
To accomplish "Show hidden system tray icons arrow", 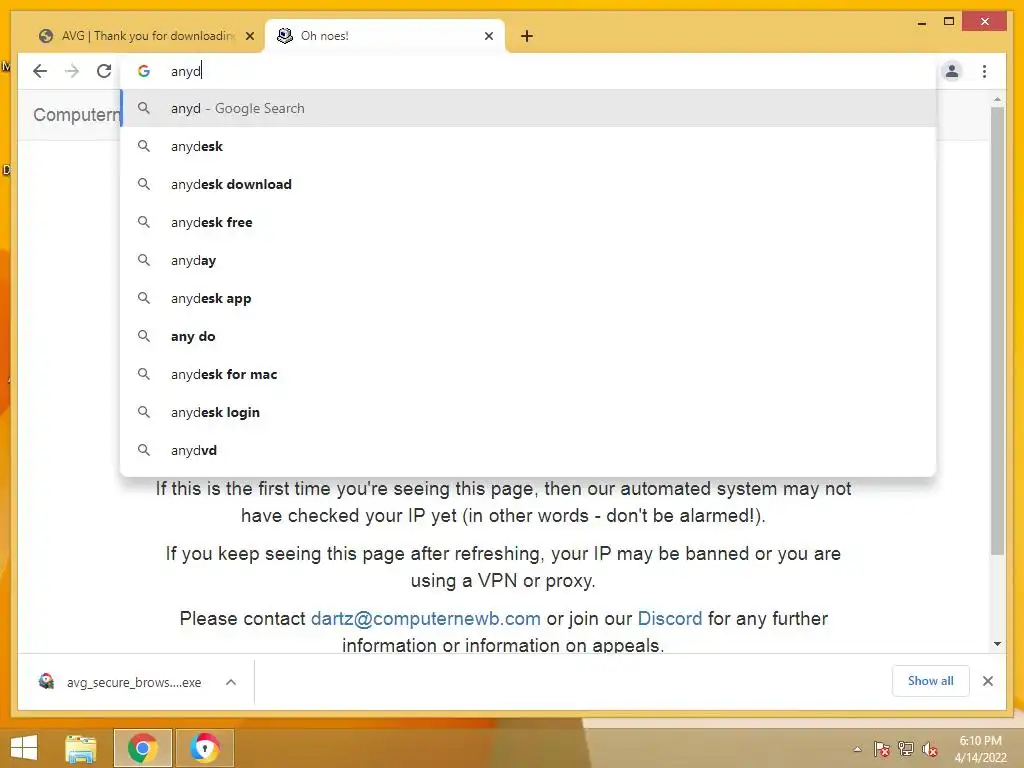I will click(x=857, y=749).
